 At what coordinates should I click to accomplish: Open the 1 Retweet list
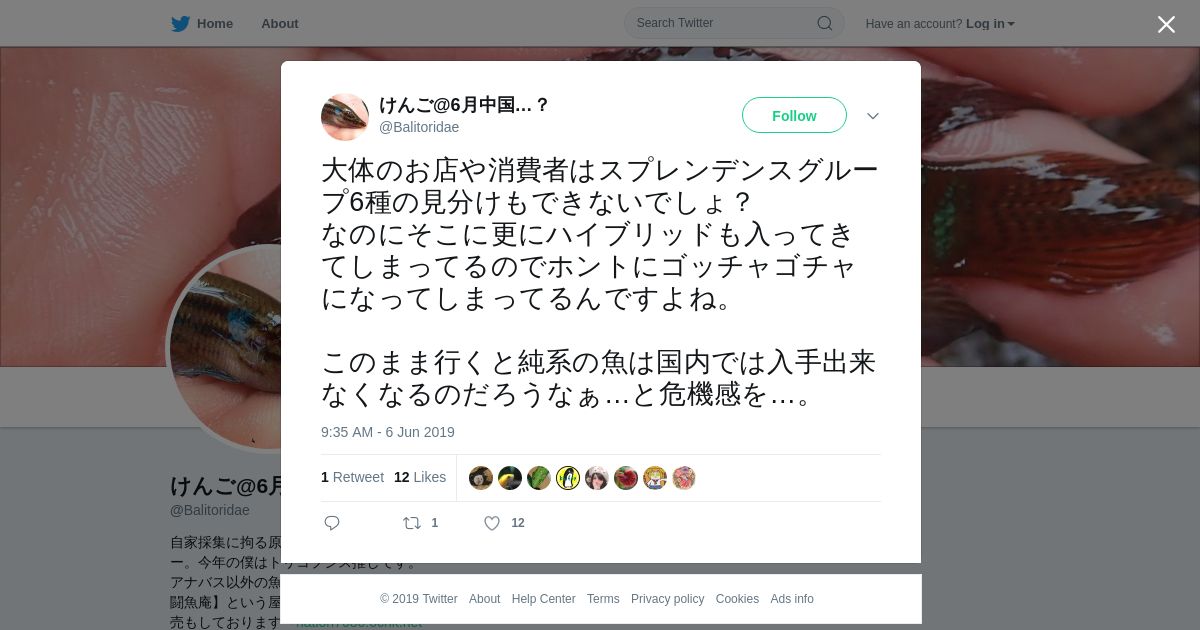coord(352,478)
